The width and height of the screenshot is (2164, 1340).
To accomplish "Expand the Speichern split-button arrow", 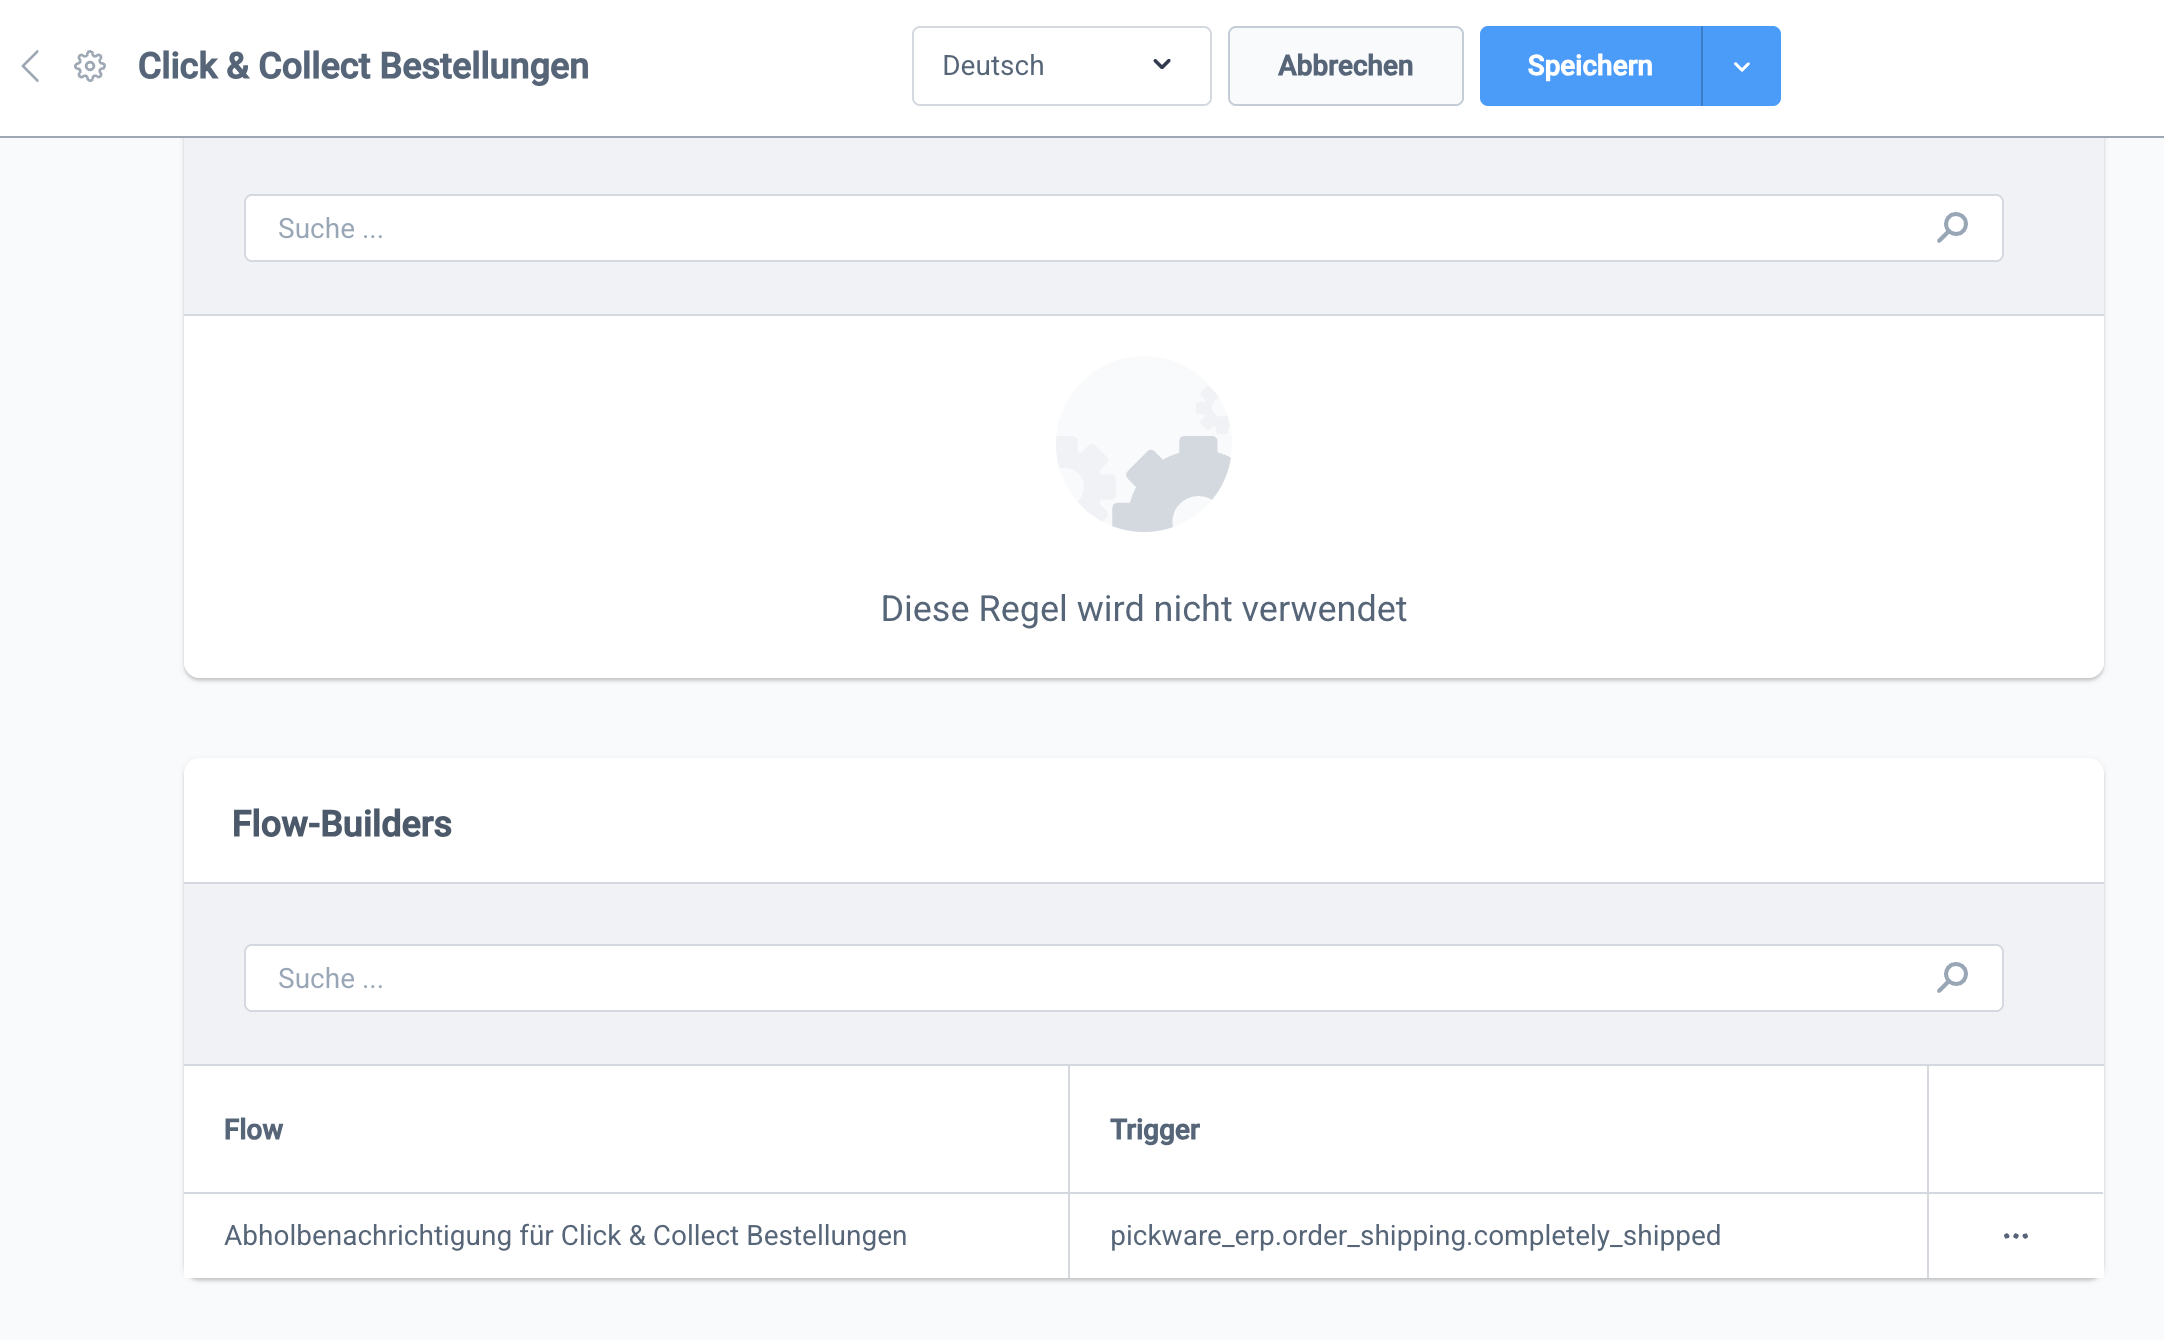I will 1741,66.
